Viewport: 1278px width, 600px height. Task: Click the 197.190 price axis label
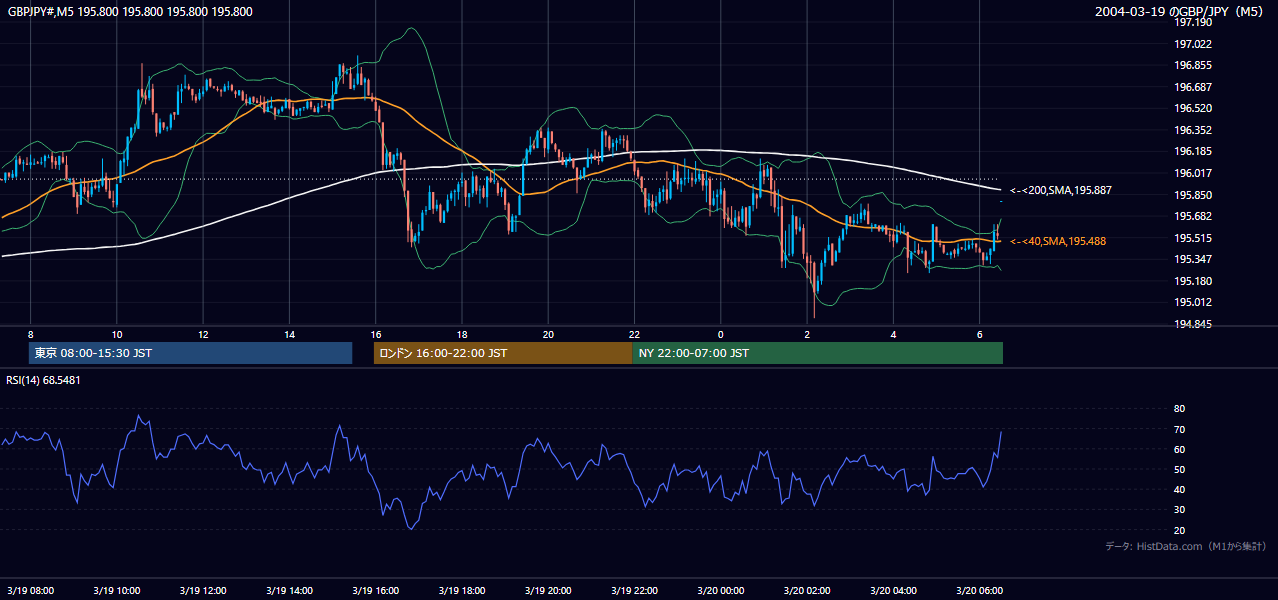(1192, 22)
